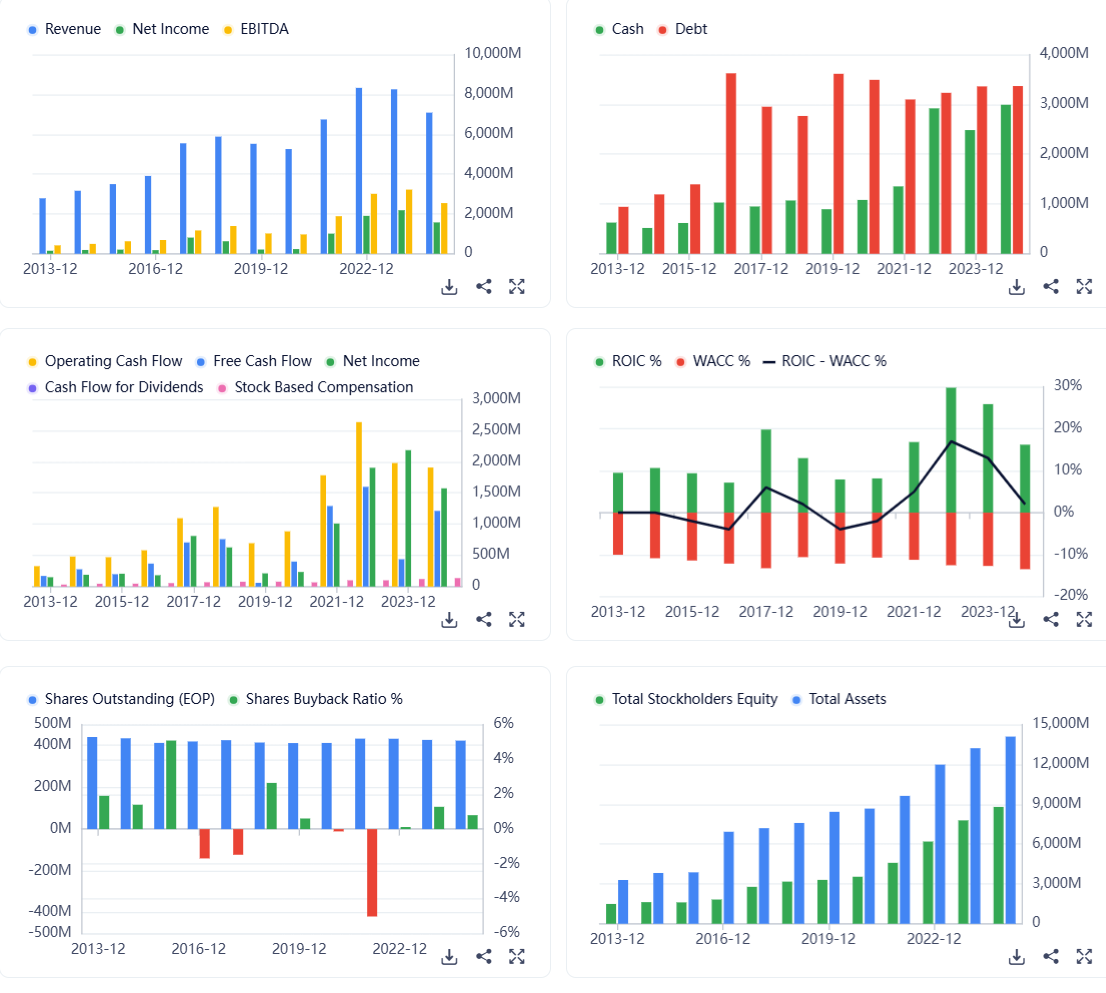Click the 30% axis label in ROIC chart
Screen dimensions: 1106x993
pos(1068,385)
